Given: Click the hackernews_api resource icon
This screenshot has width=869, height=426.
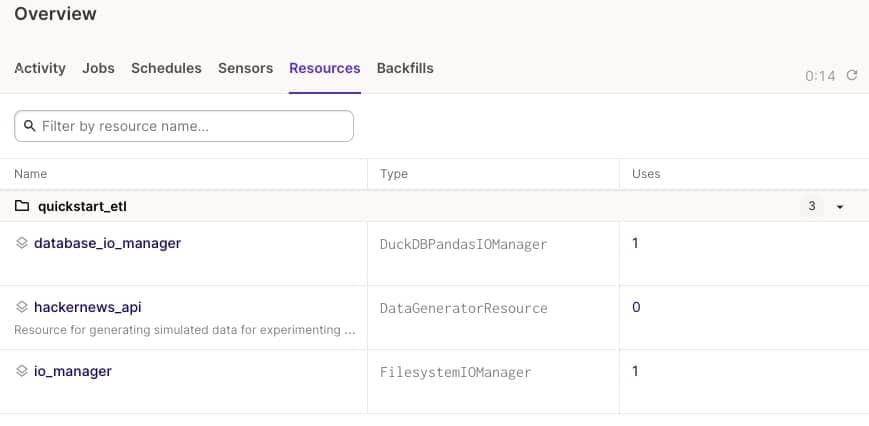Looking at the screenshot, I should click(x=22, y=307).
